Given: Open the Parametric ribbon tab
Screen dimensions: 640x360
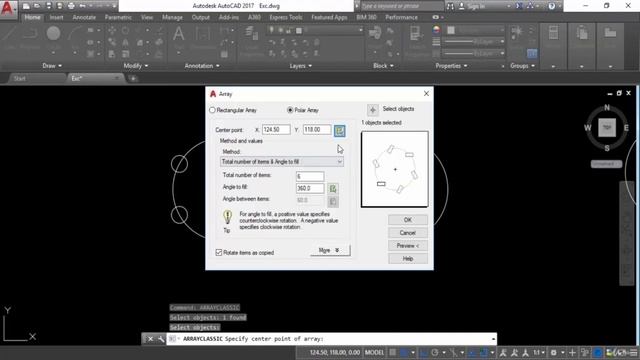Looking at the screenshot, I should click(118, 17).
